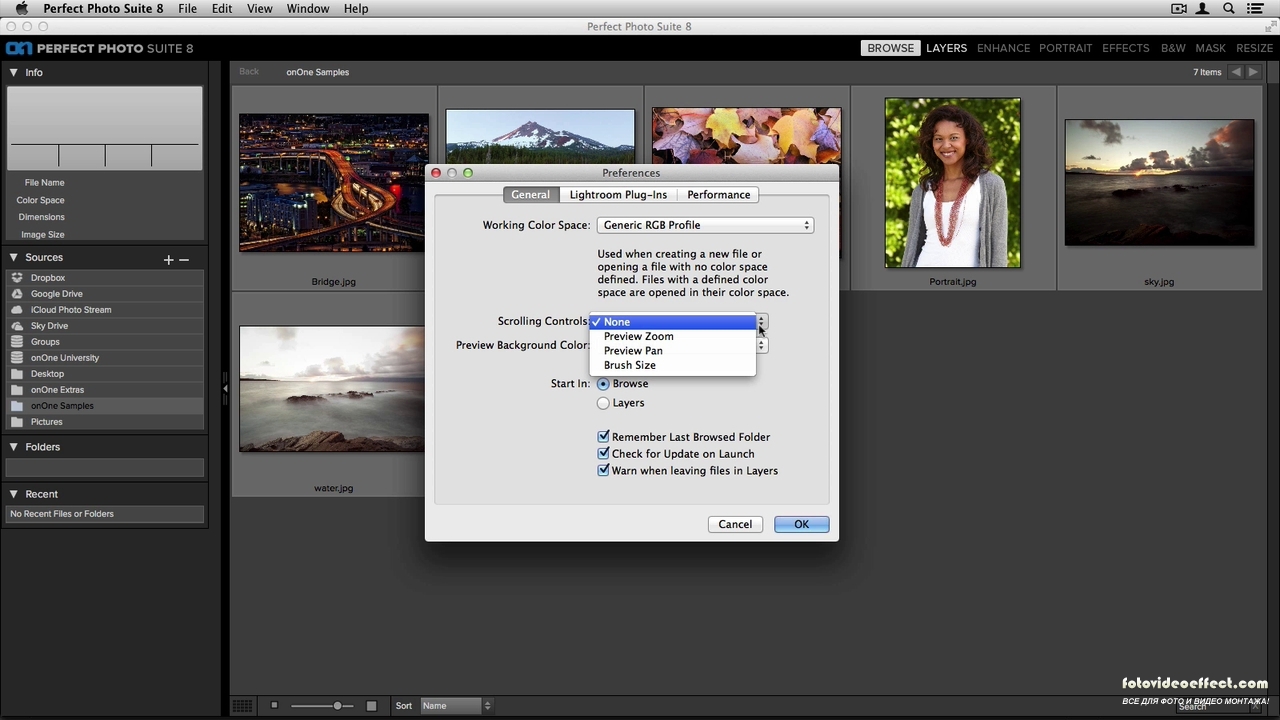1280x720 pixels.
Task: Switch to the Lightroom Plug-Ins tab
Action: coord(618,195)
